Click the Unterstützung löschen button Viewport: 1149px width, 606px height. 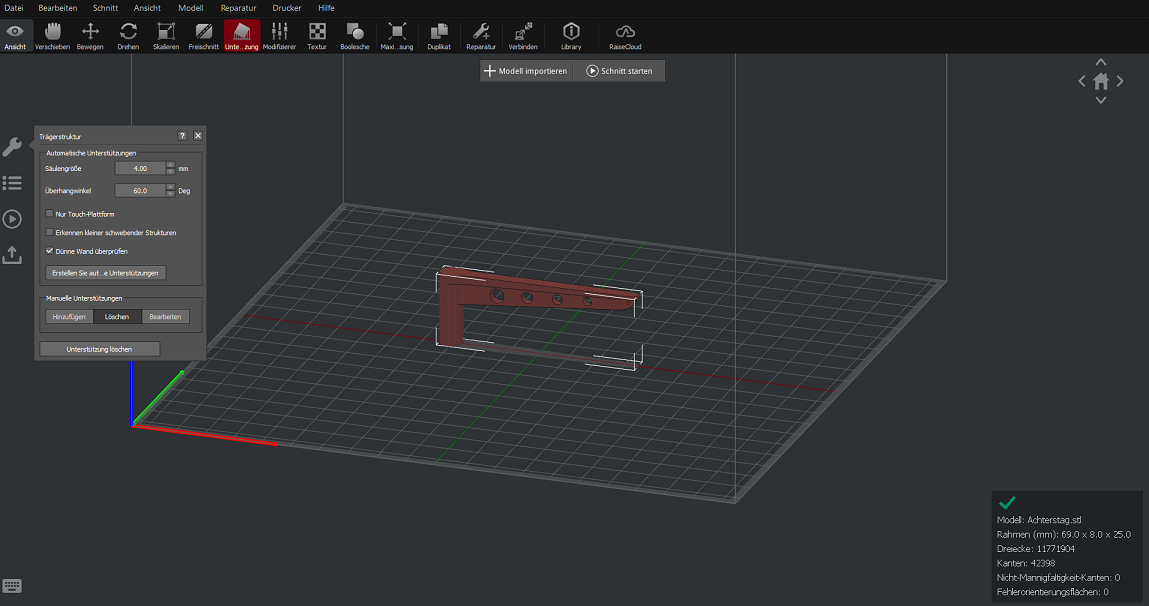click(x=99, y=349)
